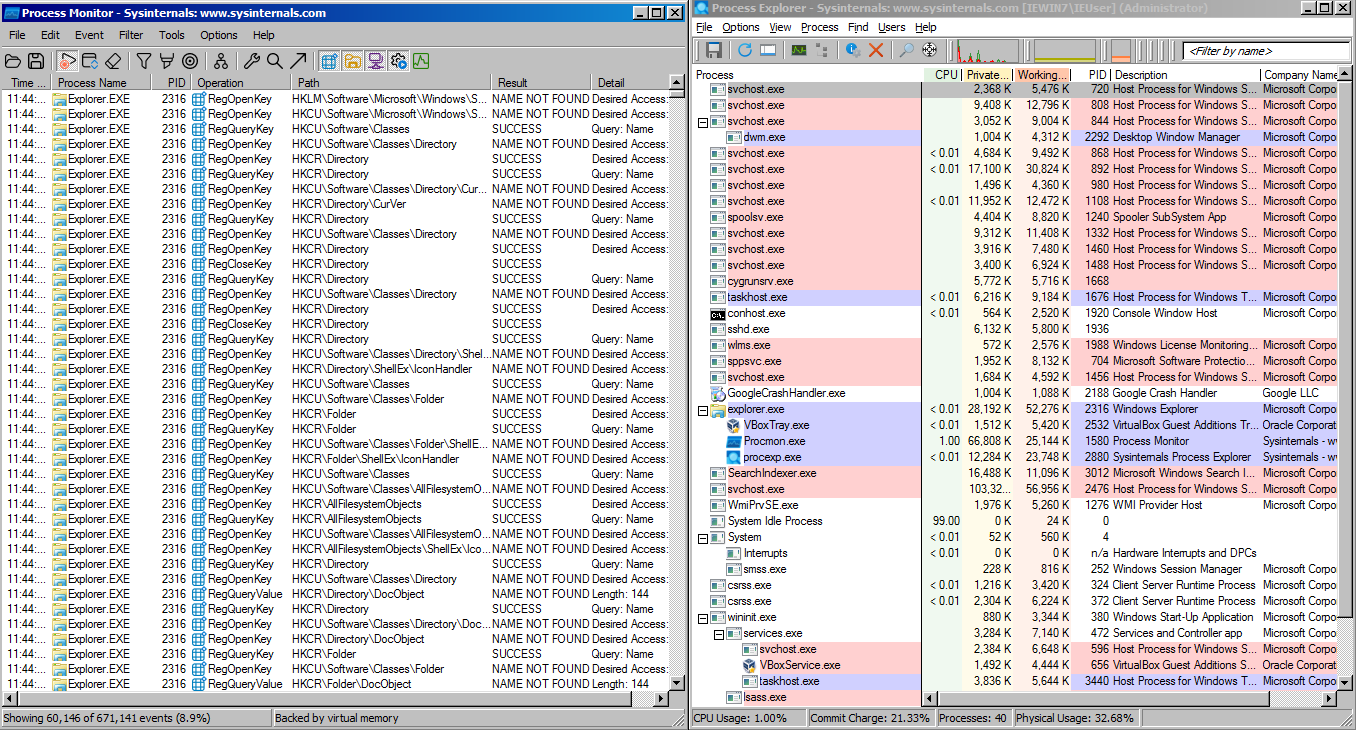Sort by the Operation column header in Process Monitor
This screenshot has height=730, width=1356.
click(x=241, y=83)
